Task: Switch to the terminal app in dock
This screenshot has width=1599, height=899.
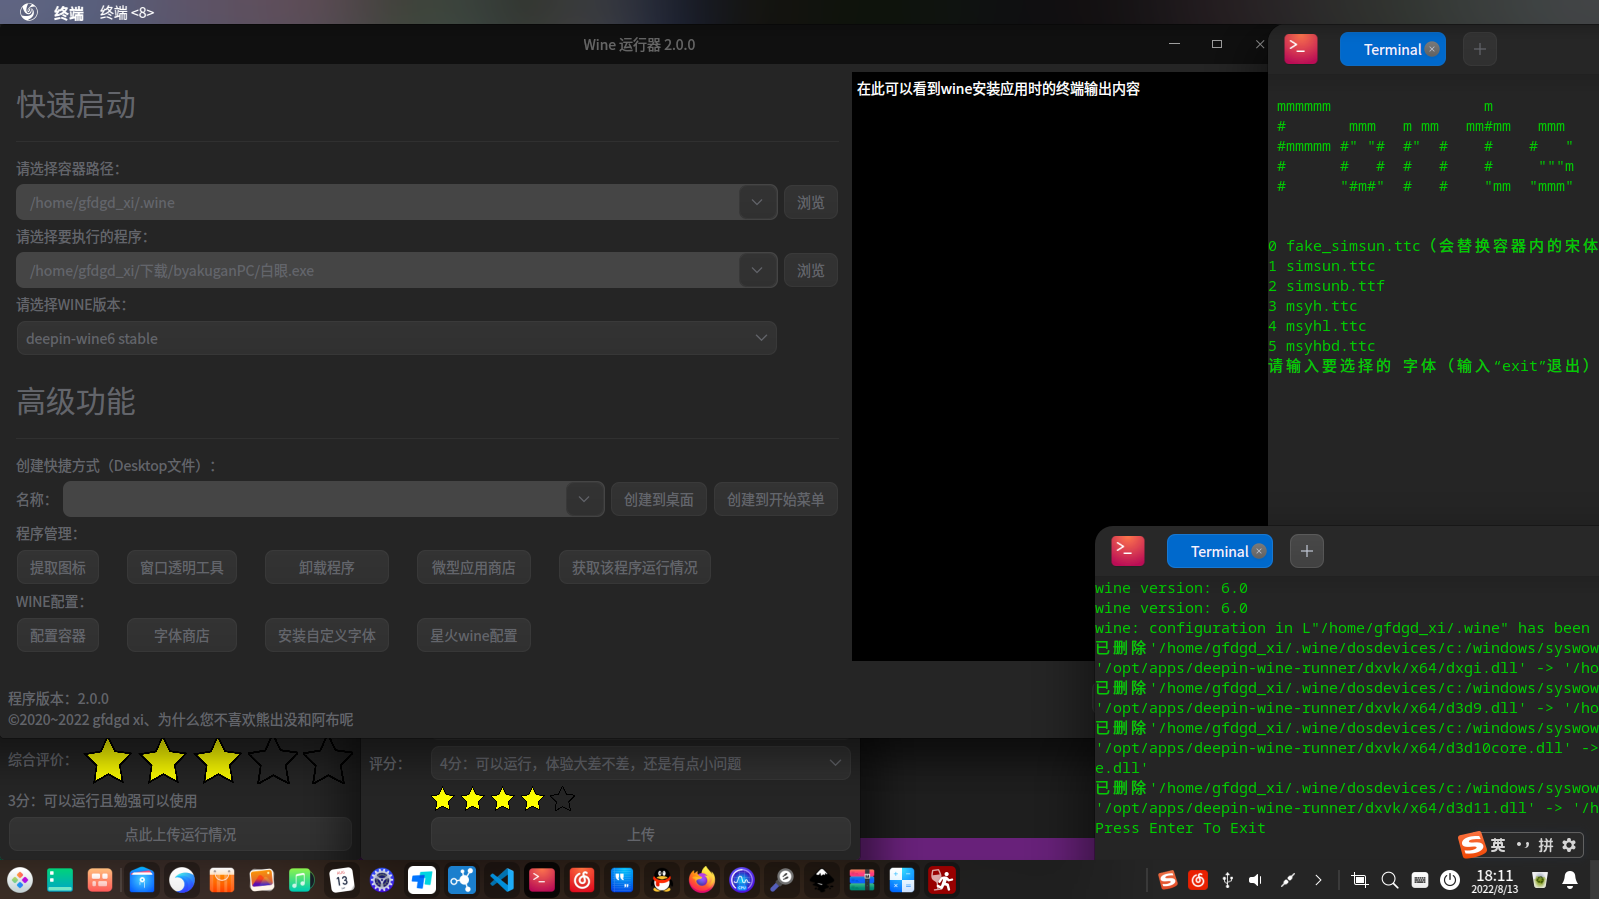Action: coord(542,880)
